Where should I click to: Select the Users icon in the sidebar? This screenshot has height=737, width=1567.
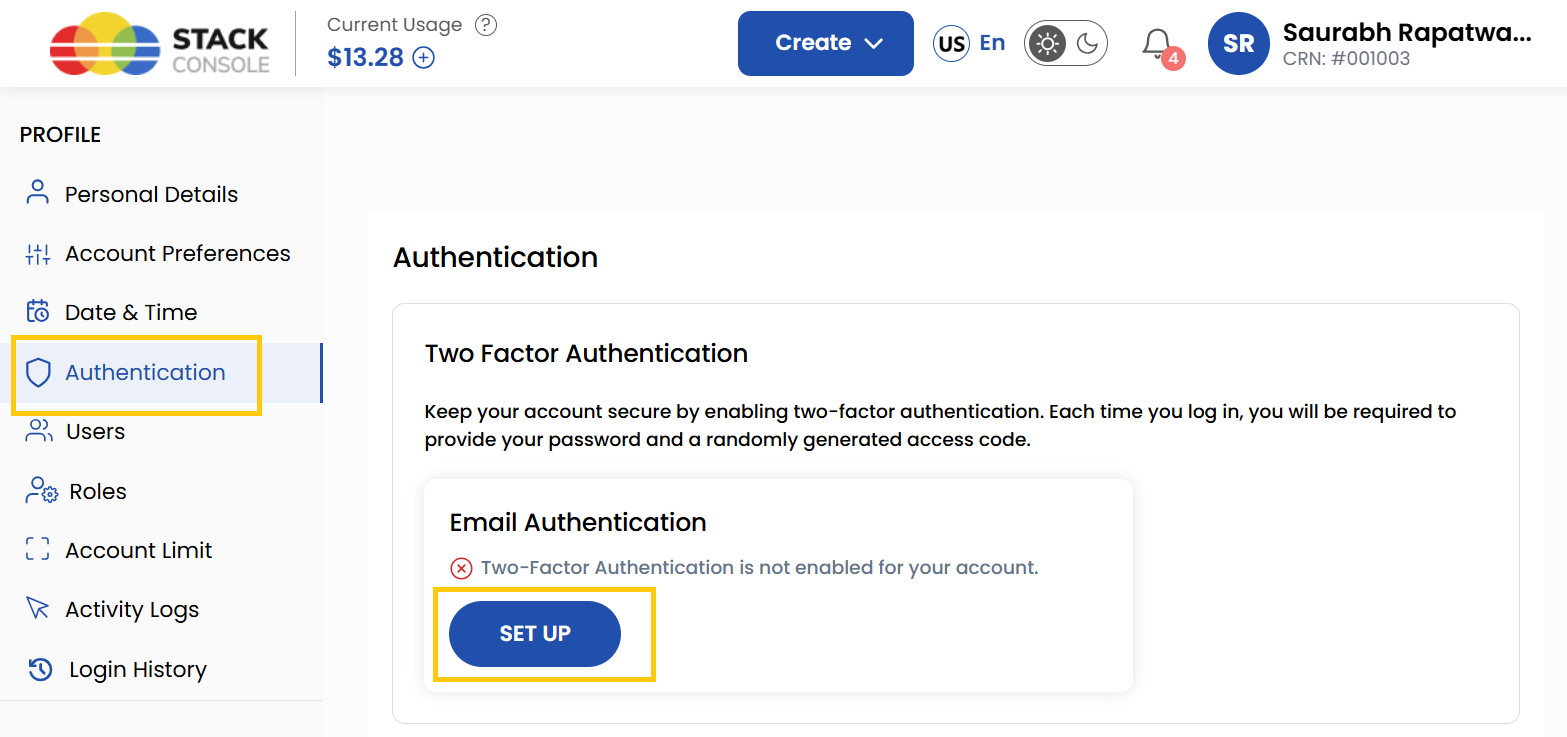tap(37, 431)
